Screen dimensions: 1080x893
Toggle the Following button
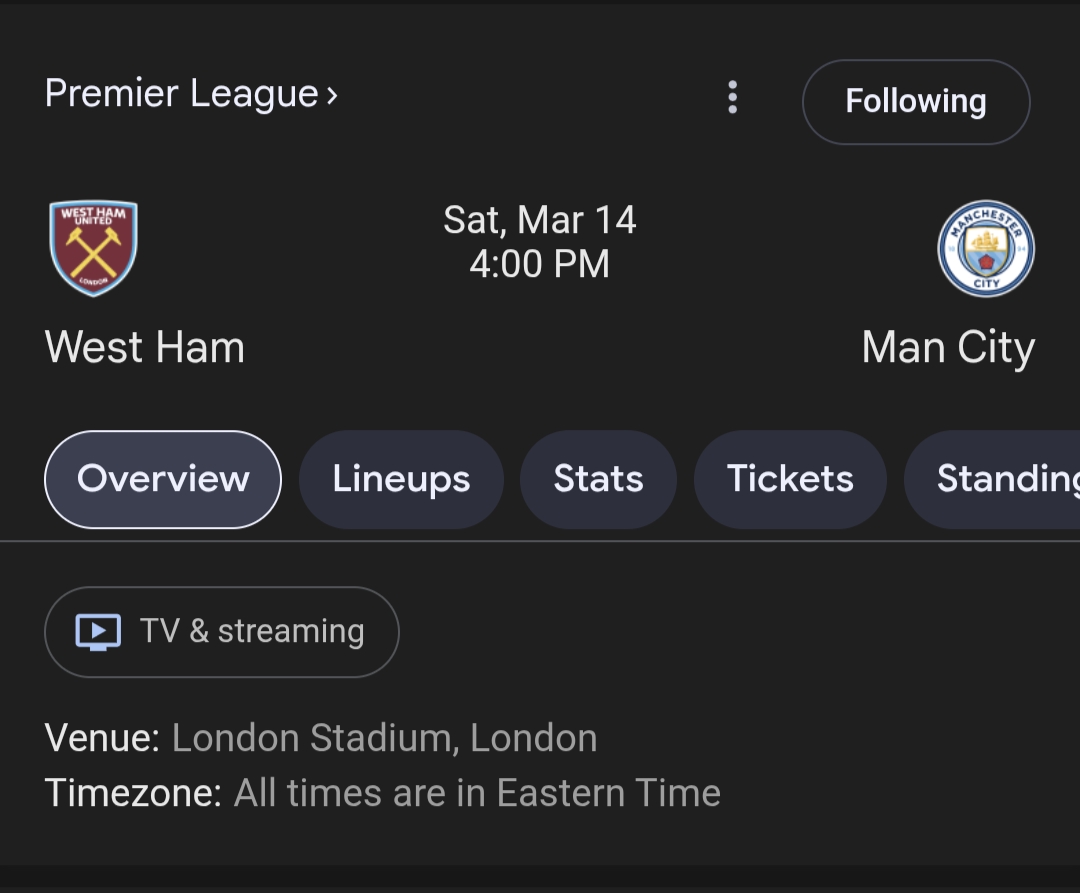(x=915, y=102)
